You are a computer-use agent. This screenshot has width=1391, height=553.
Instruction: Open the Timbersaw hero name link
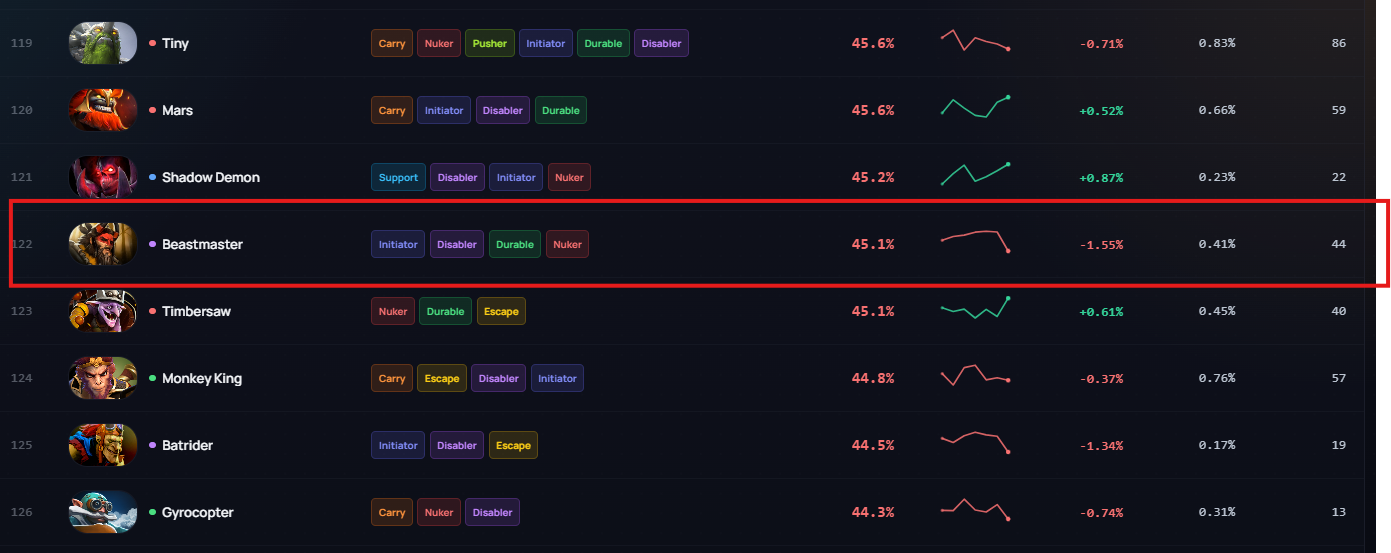(x=196, y=311)
